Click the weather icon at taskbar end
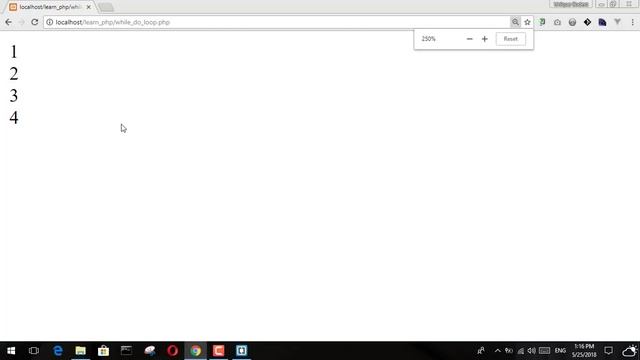Image resolution: width=640 pixels, height=360 pixels. click(x=630, y=351)
